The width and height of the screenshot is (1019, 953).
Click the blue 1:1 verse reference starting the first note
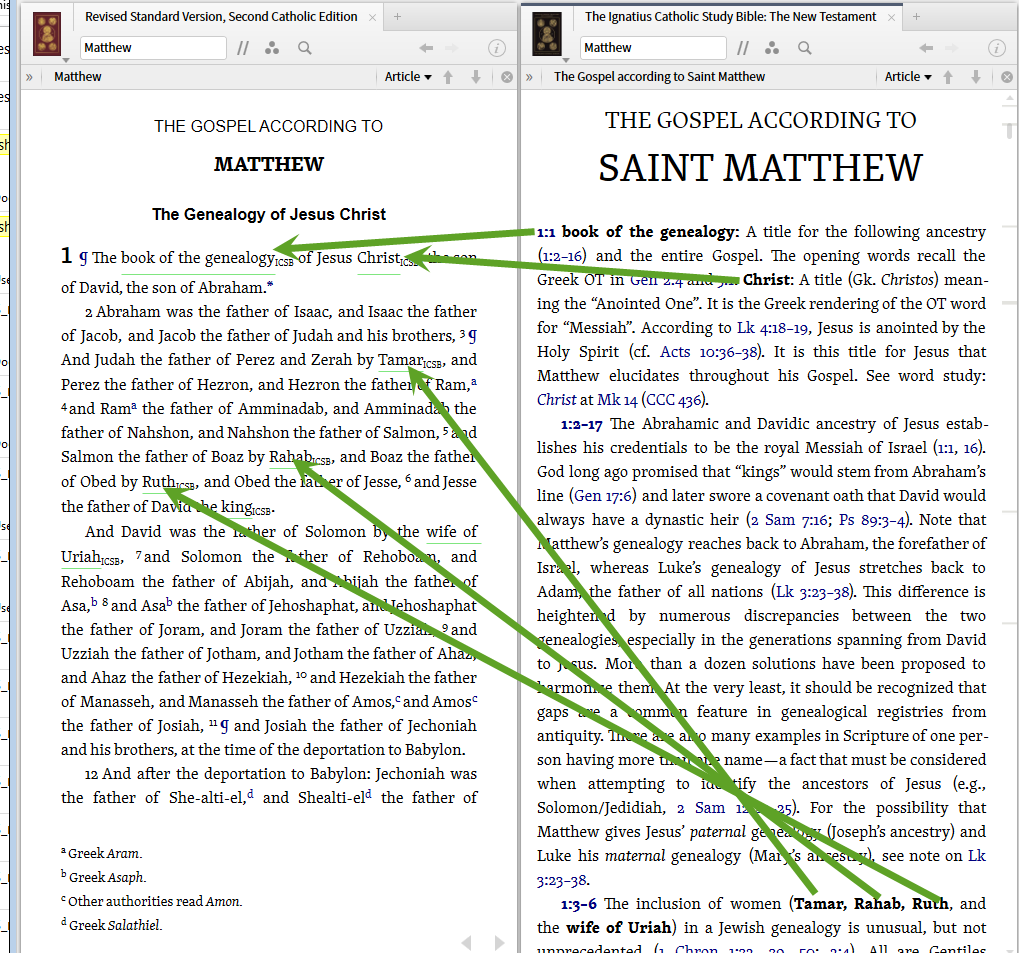[546, 232]
